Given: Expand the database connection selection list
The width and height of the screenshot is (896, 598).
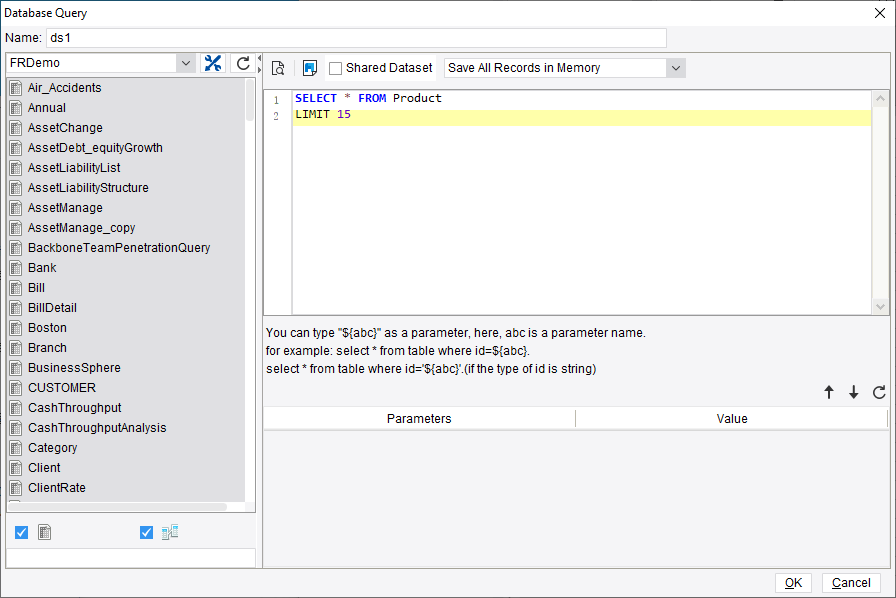Looking at the screenshot, I should click(x=186, y=61).
